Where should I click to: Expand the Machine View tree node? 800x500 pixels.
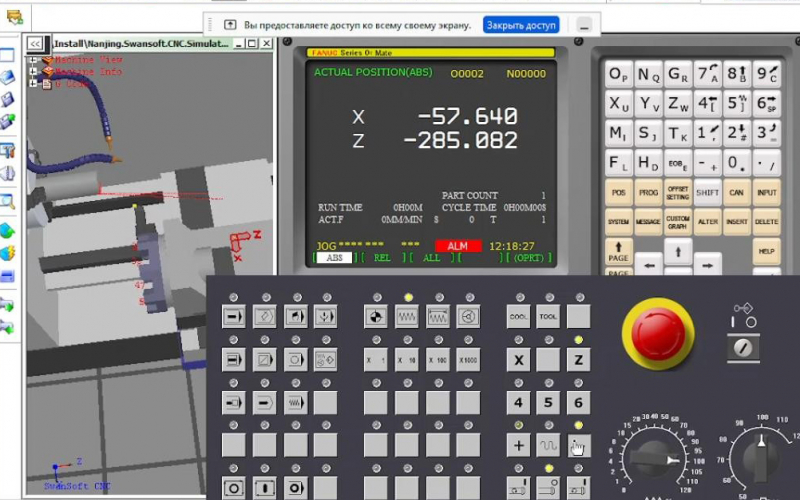tap(33, 59)
